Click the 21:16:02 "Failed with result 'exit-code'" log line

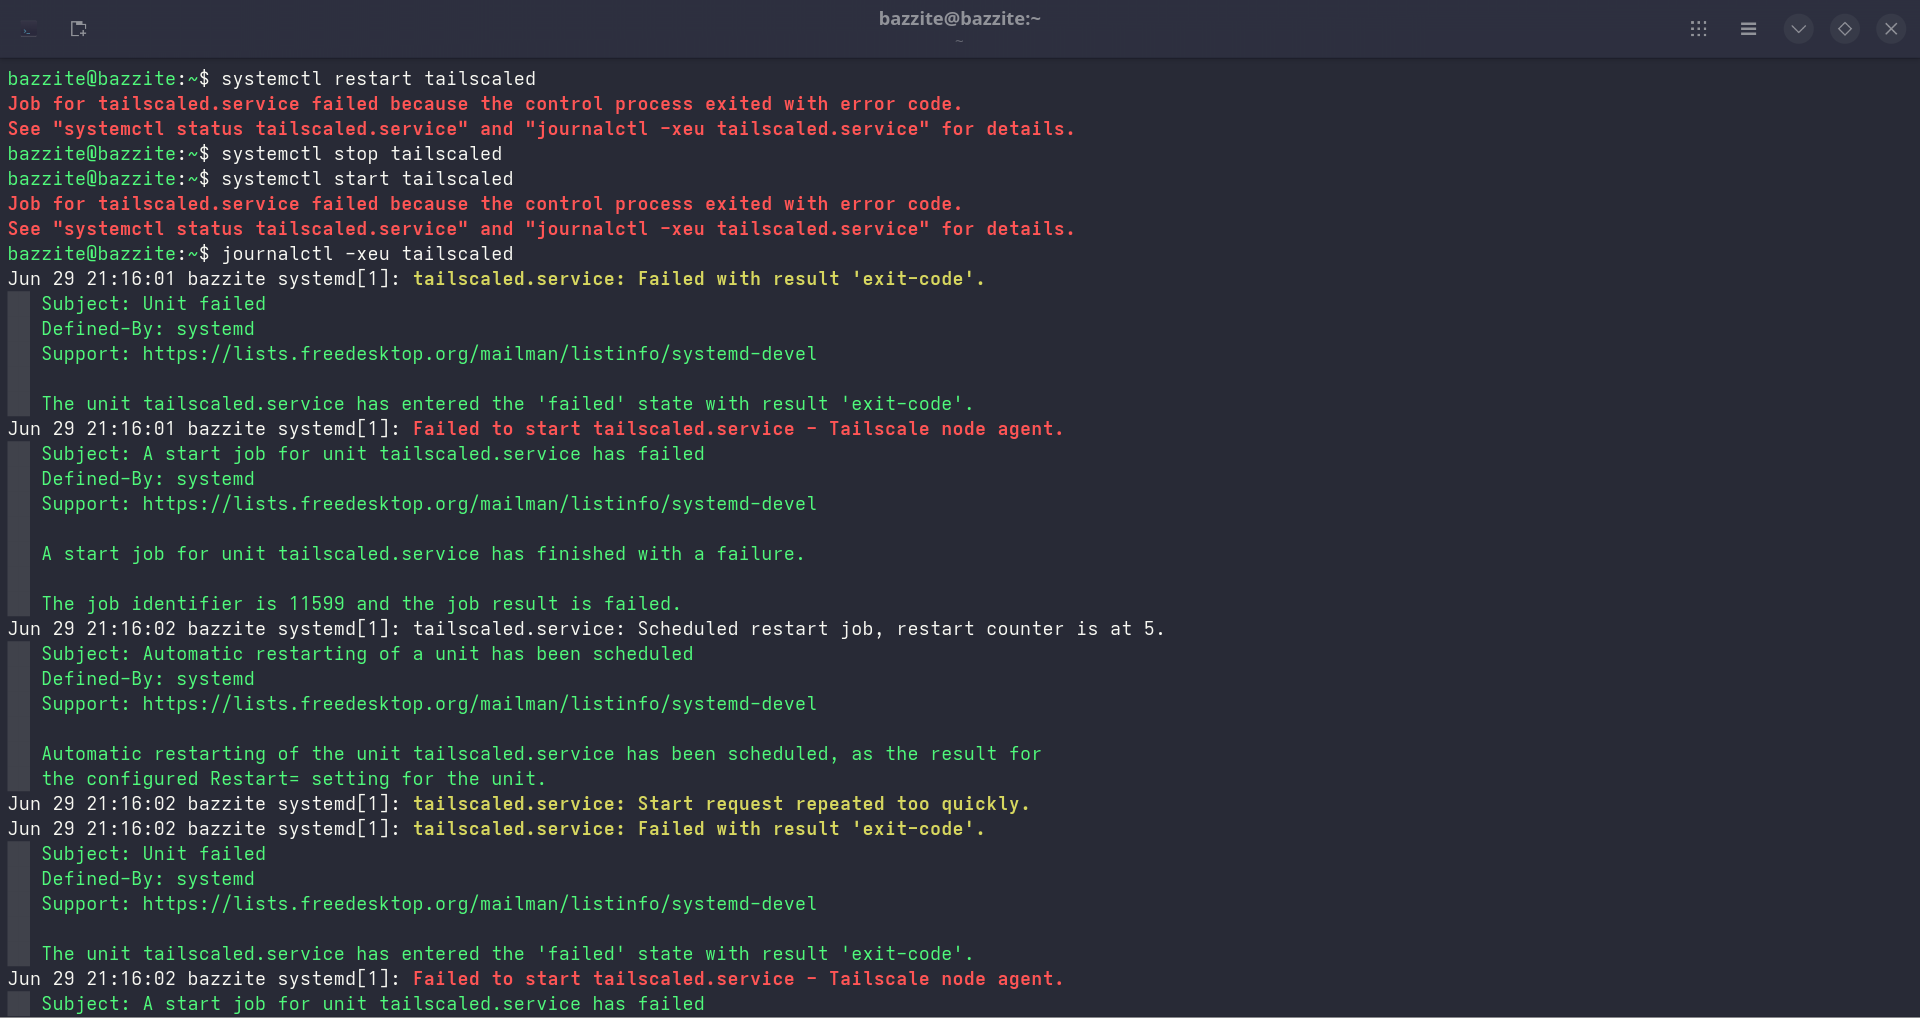click(497, 829)
